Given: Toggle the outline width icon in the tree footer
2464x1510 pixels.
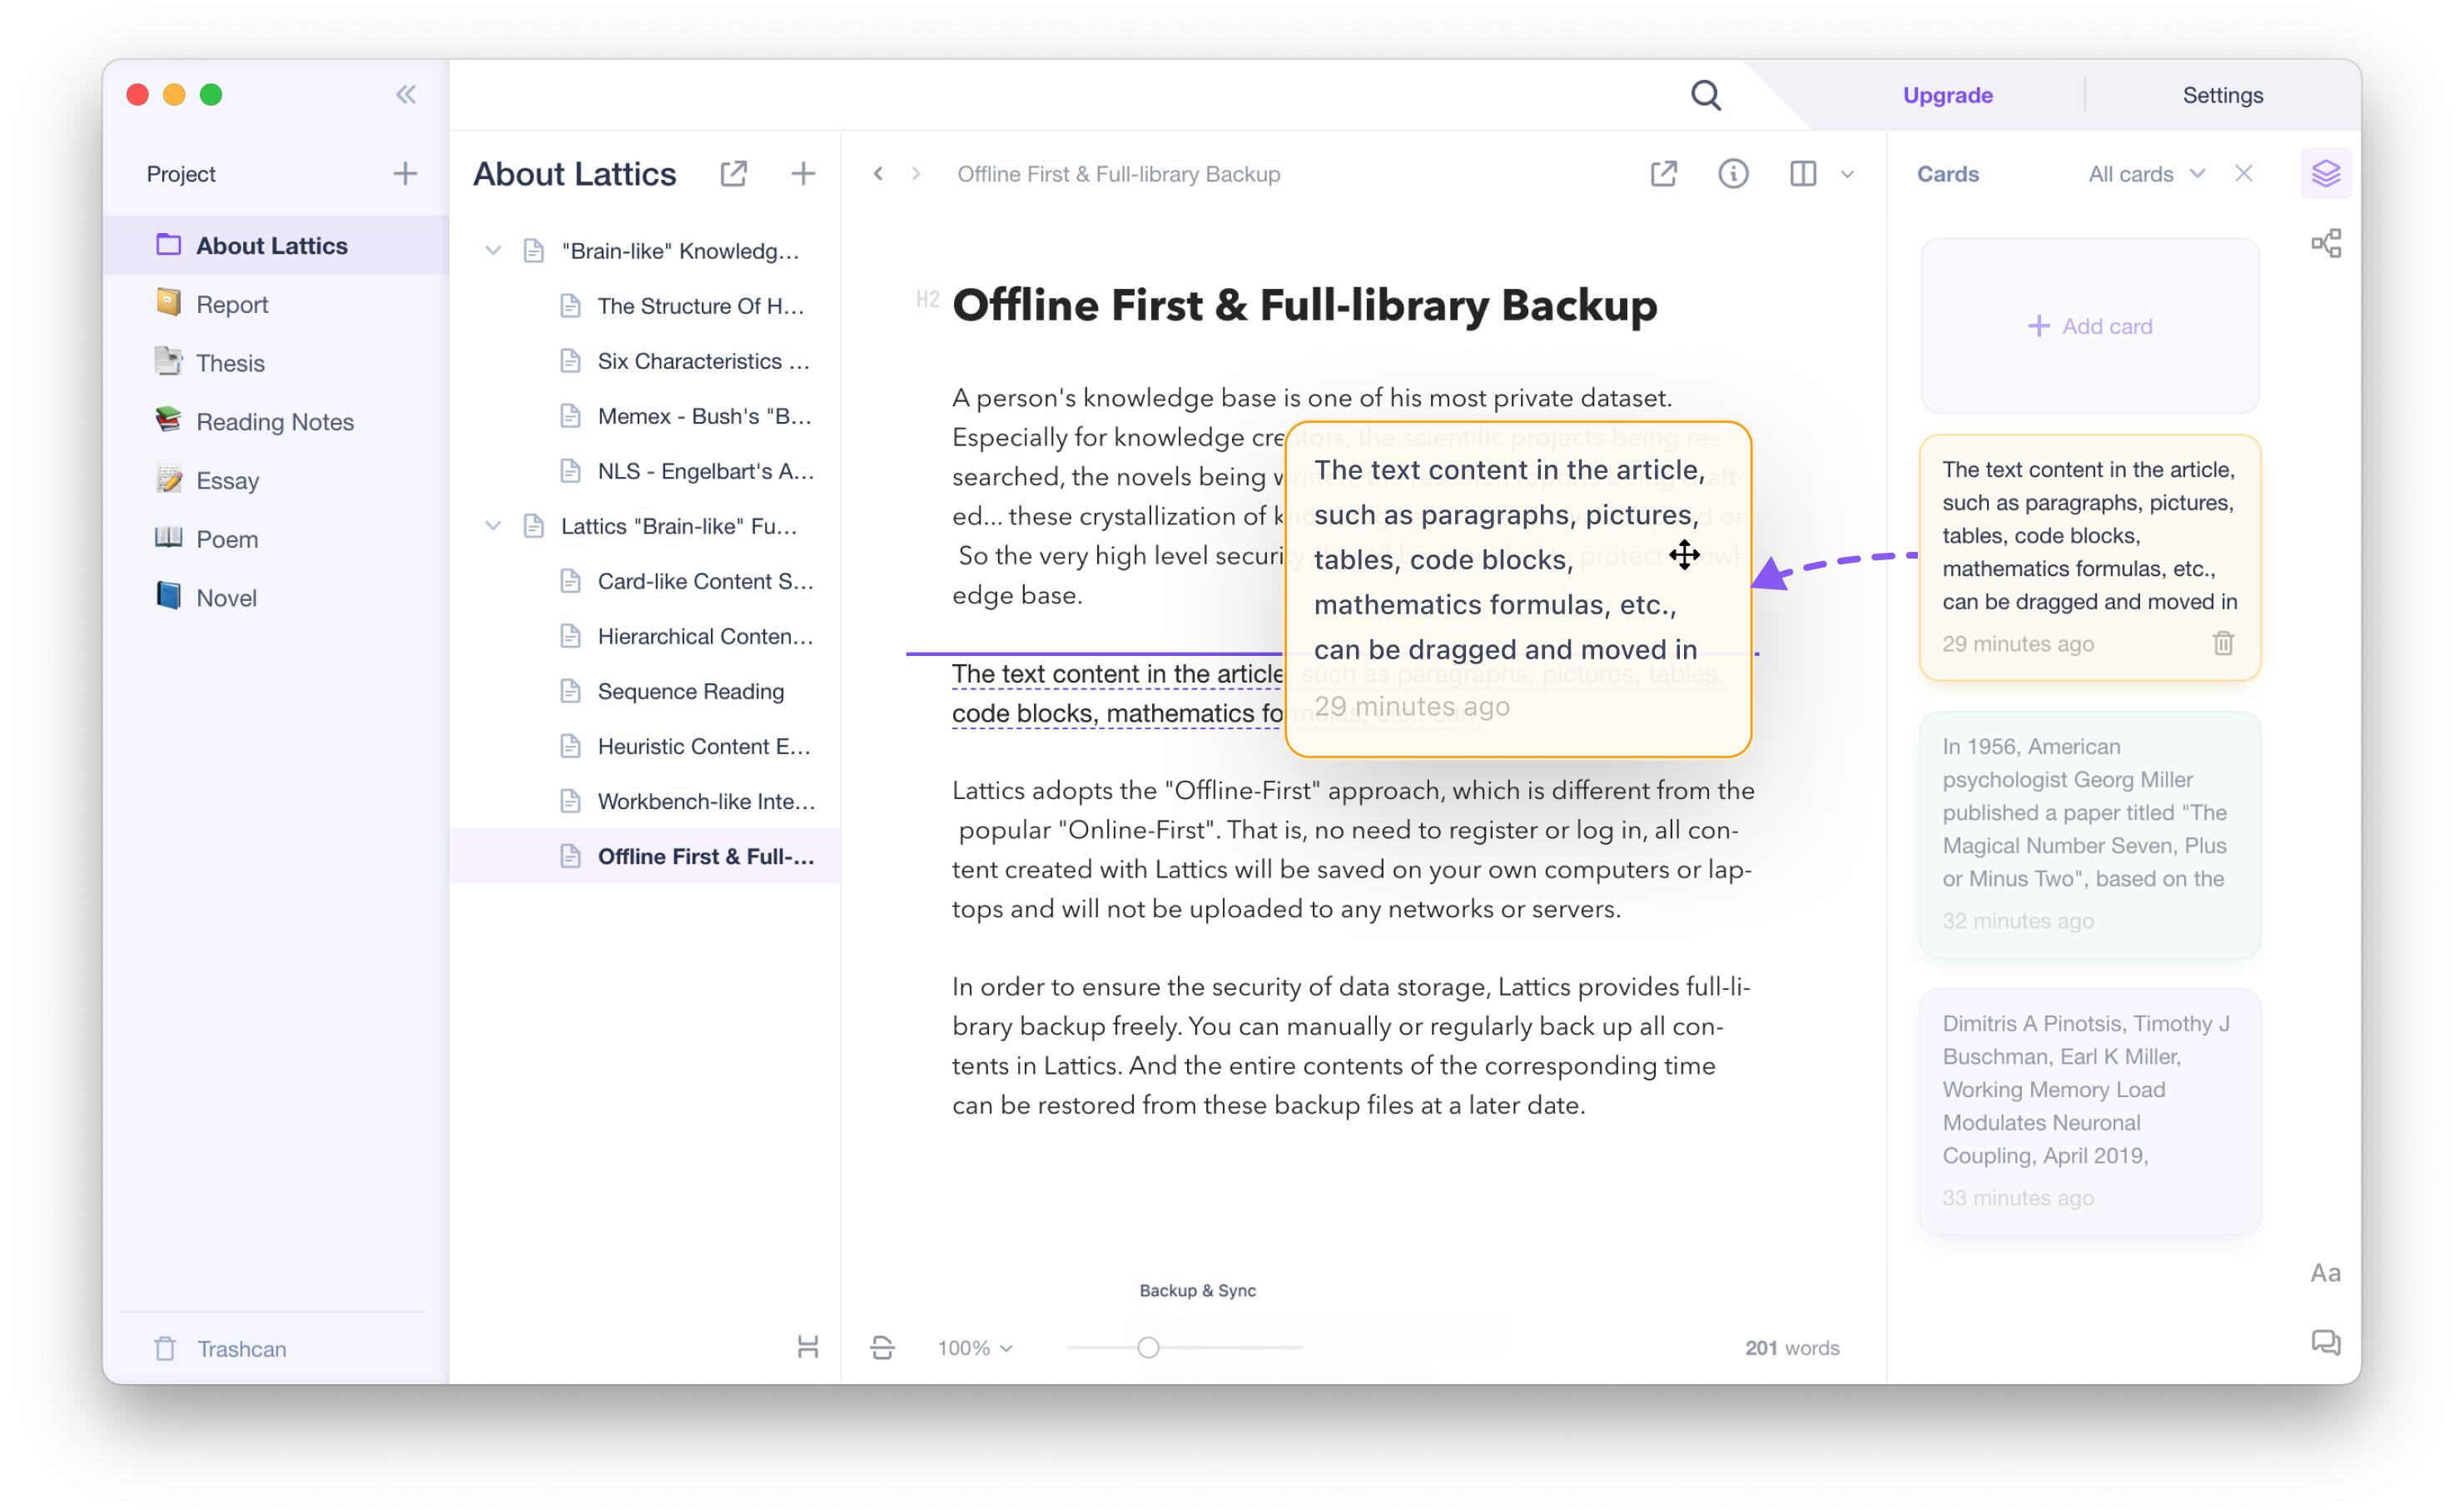Looking at the screenshot, I should point(808,1347).
